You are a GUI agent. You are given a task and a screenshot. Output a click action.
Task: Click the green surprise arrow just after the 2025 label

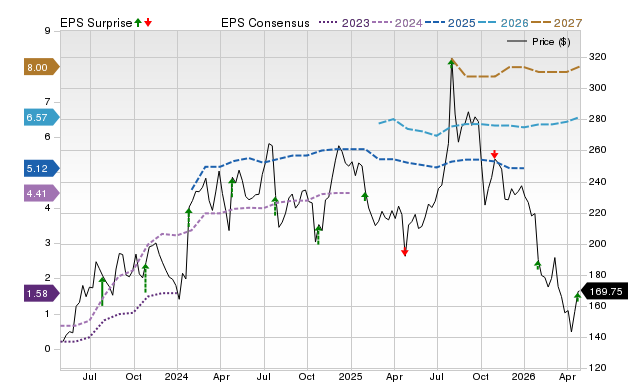(365, 196)
